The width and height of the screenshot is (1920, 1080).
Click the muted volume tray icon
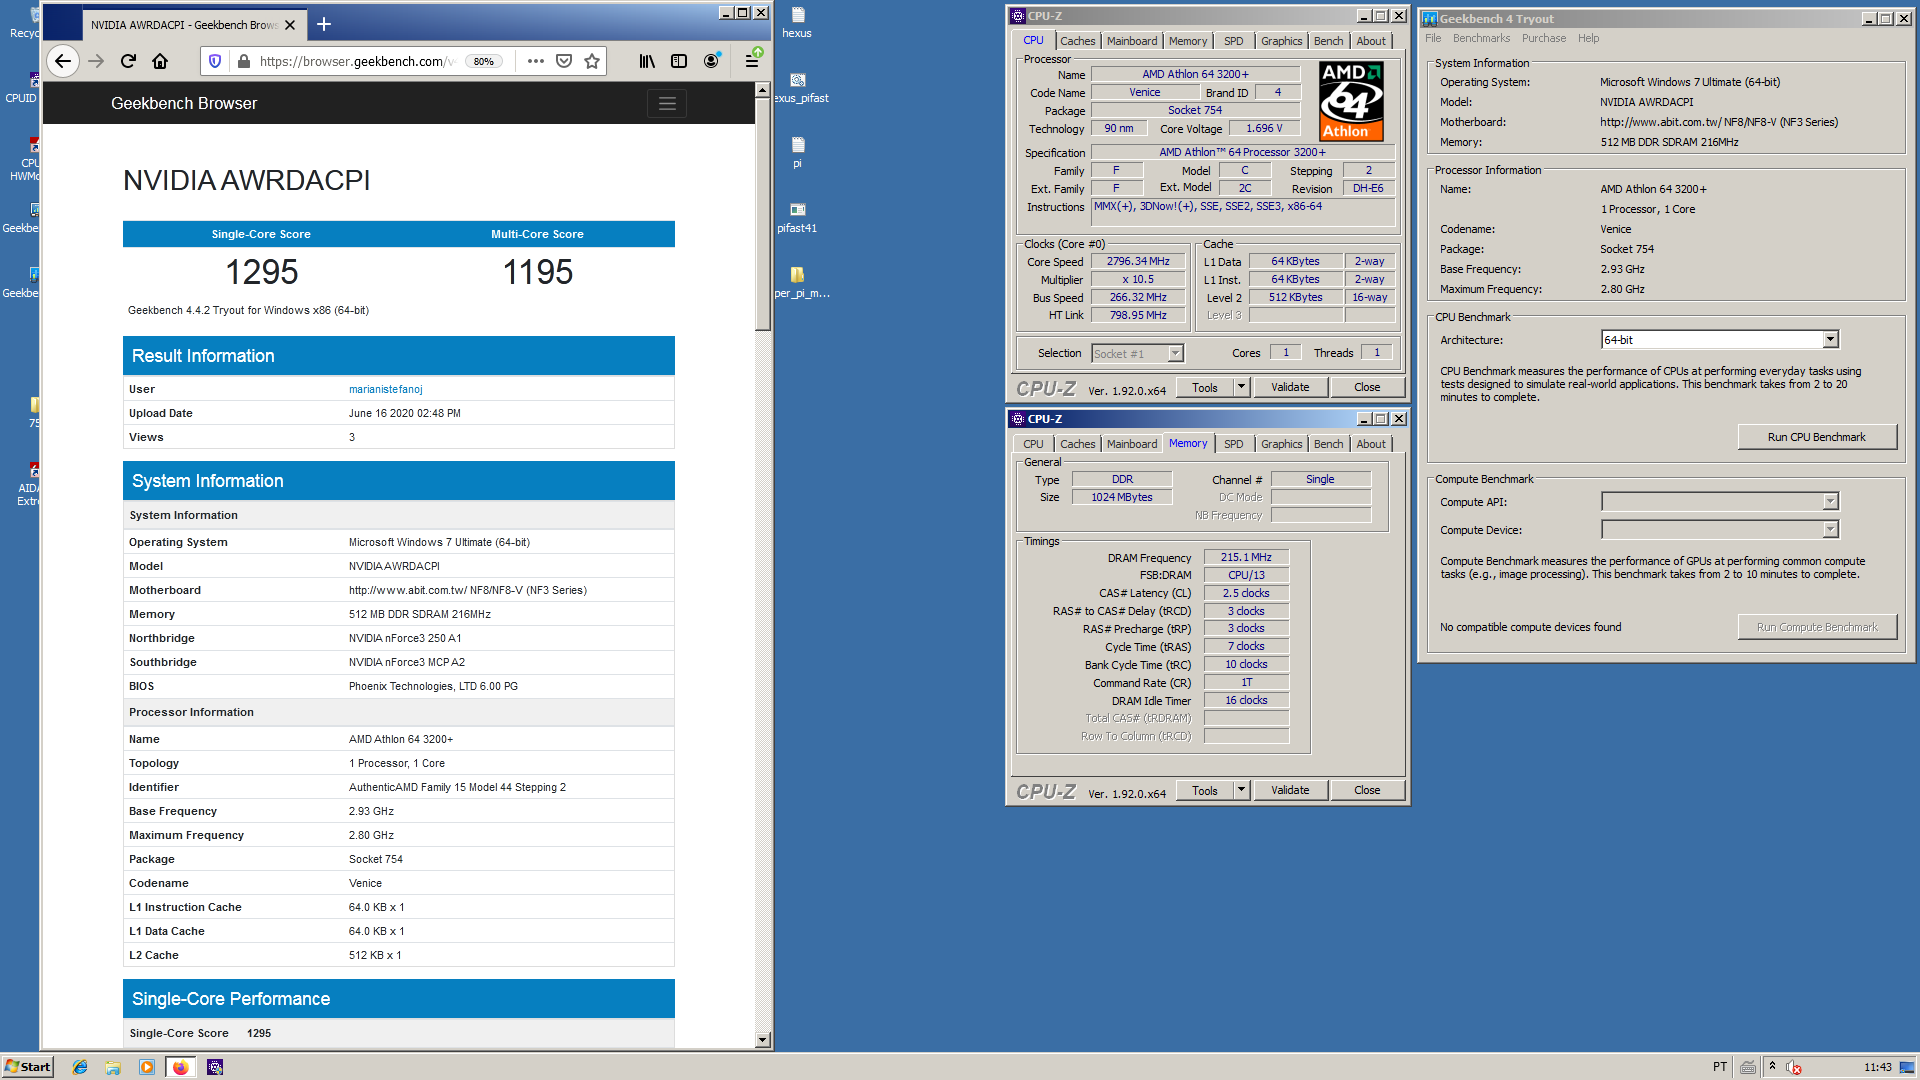[x=1793, y=1067]
